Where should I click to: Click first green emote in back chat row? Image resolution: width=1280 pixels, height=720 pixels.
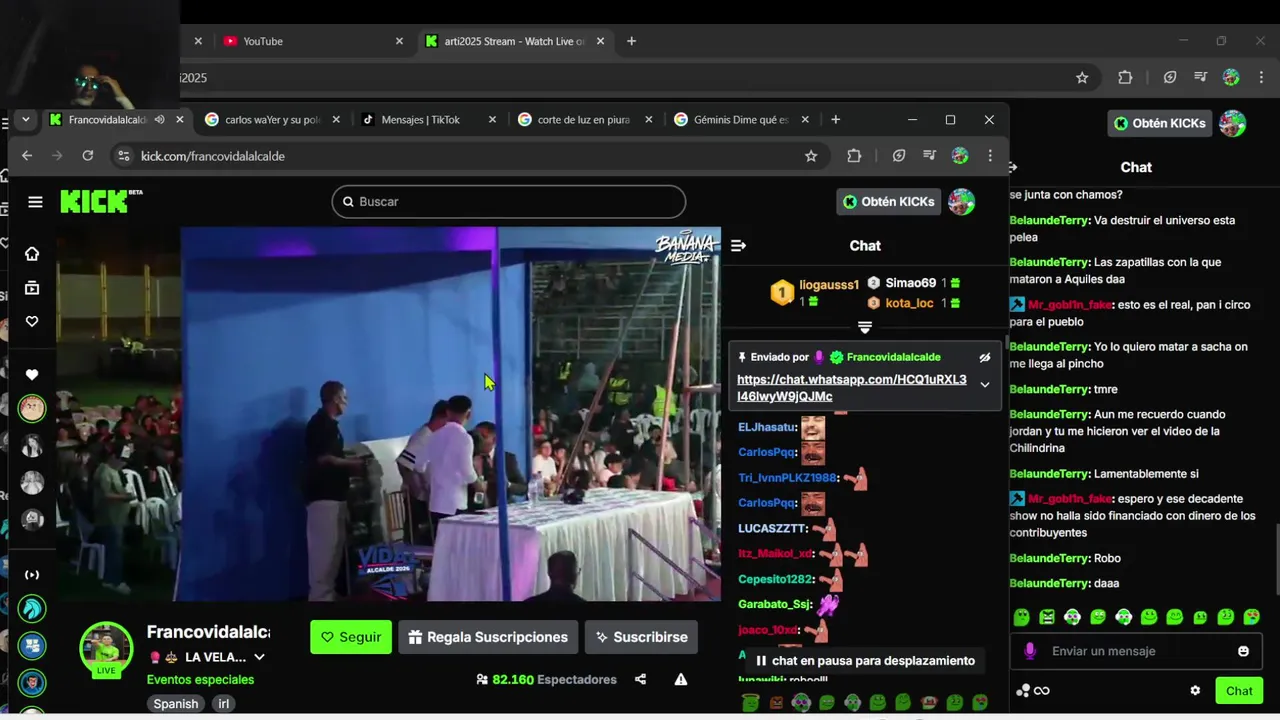coord(1021,617)
